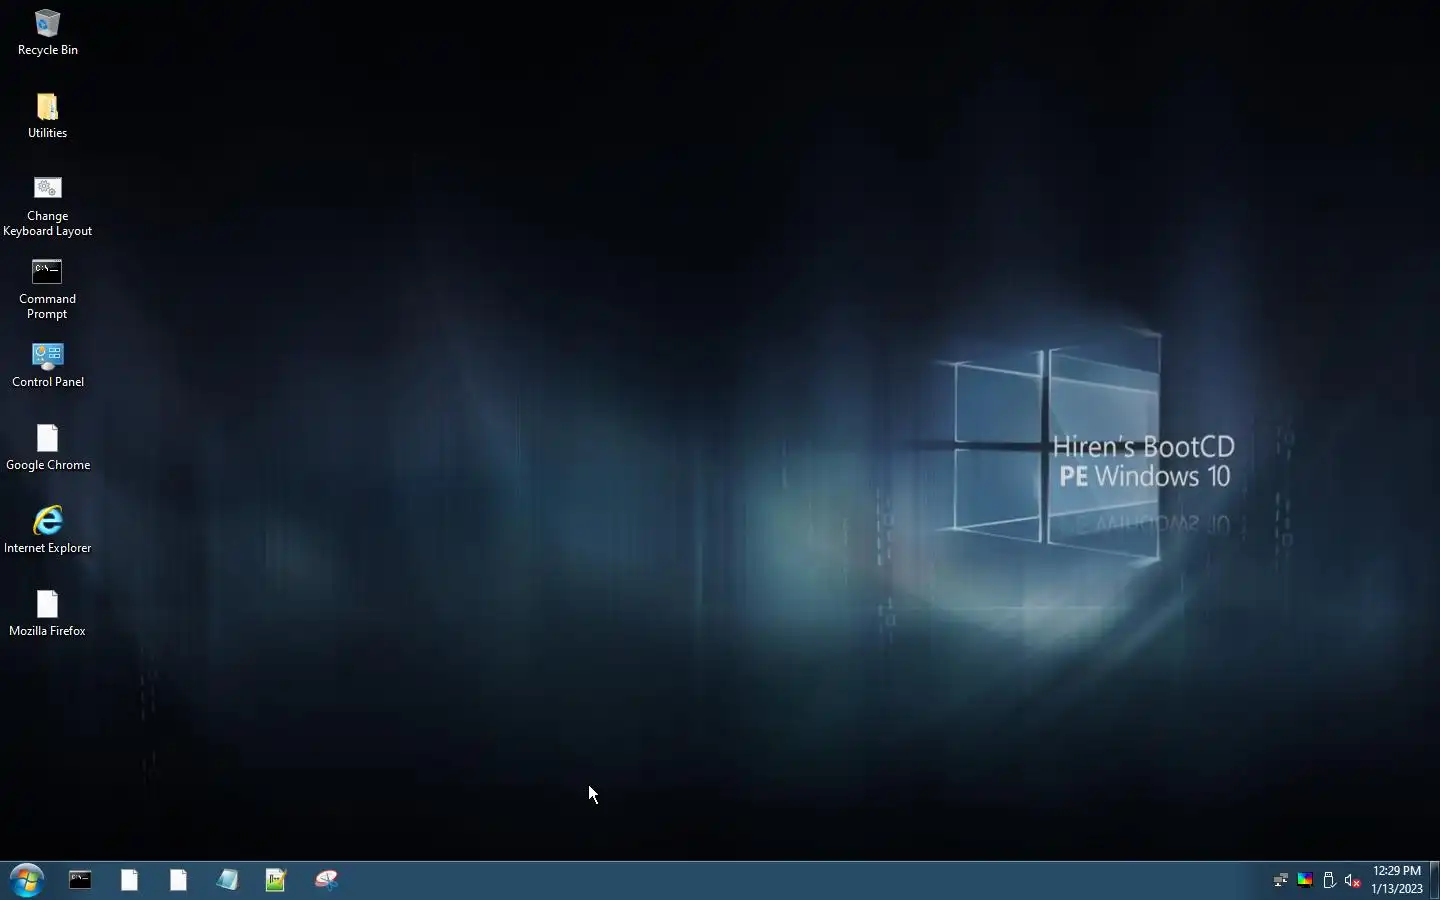Select the Command Prompt desktop icon

[47, 290]
